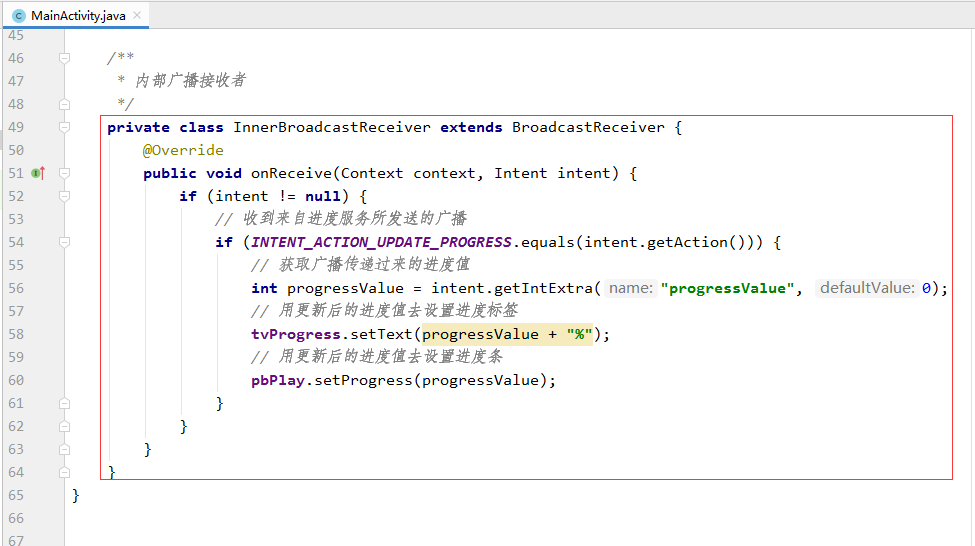Collapse the intent null check fold at line 52
This screenshot has width=975, height=546.
tap(64, 196)
